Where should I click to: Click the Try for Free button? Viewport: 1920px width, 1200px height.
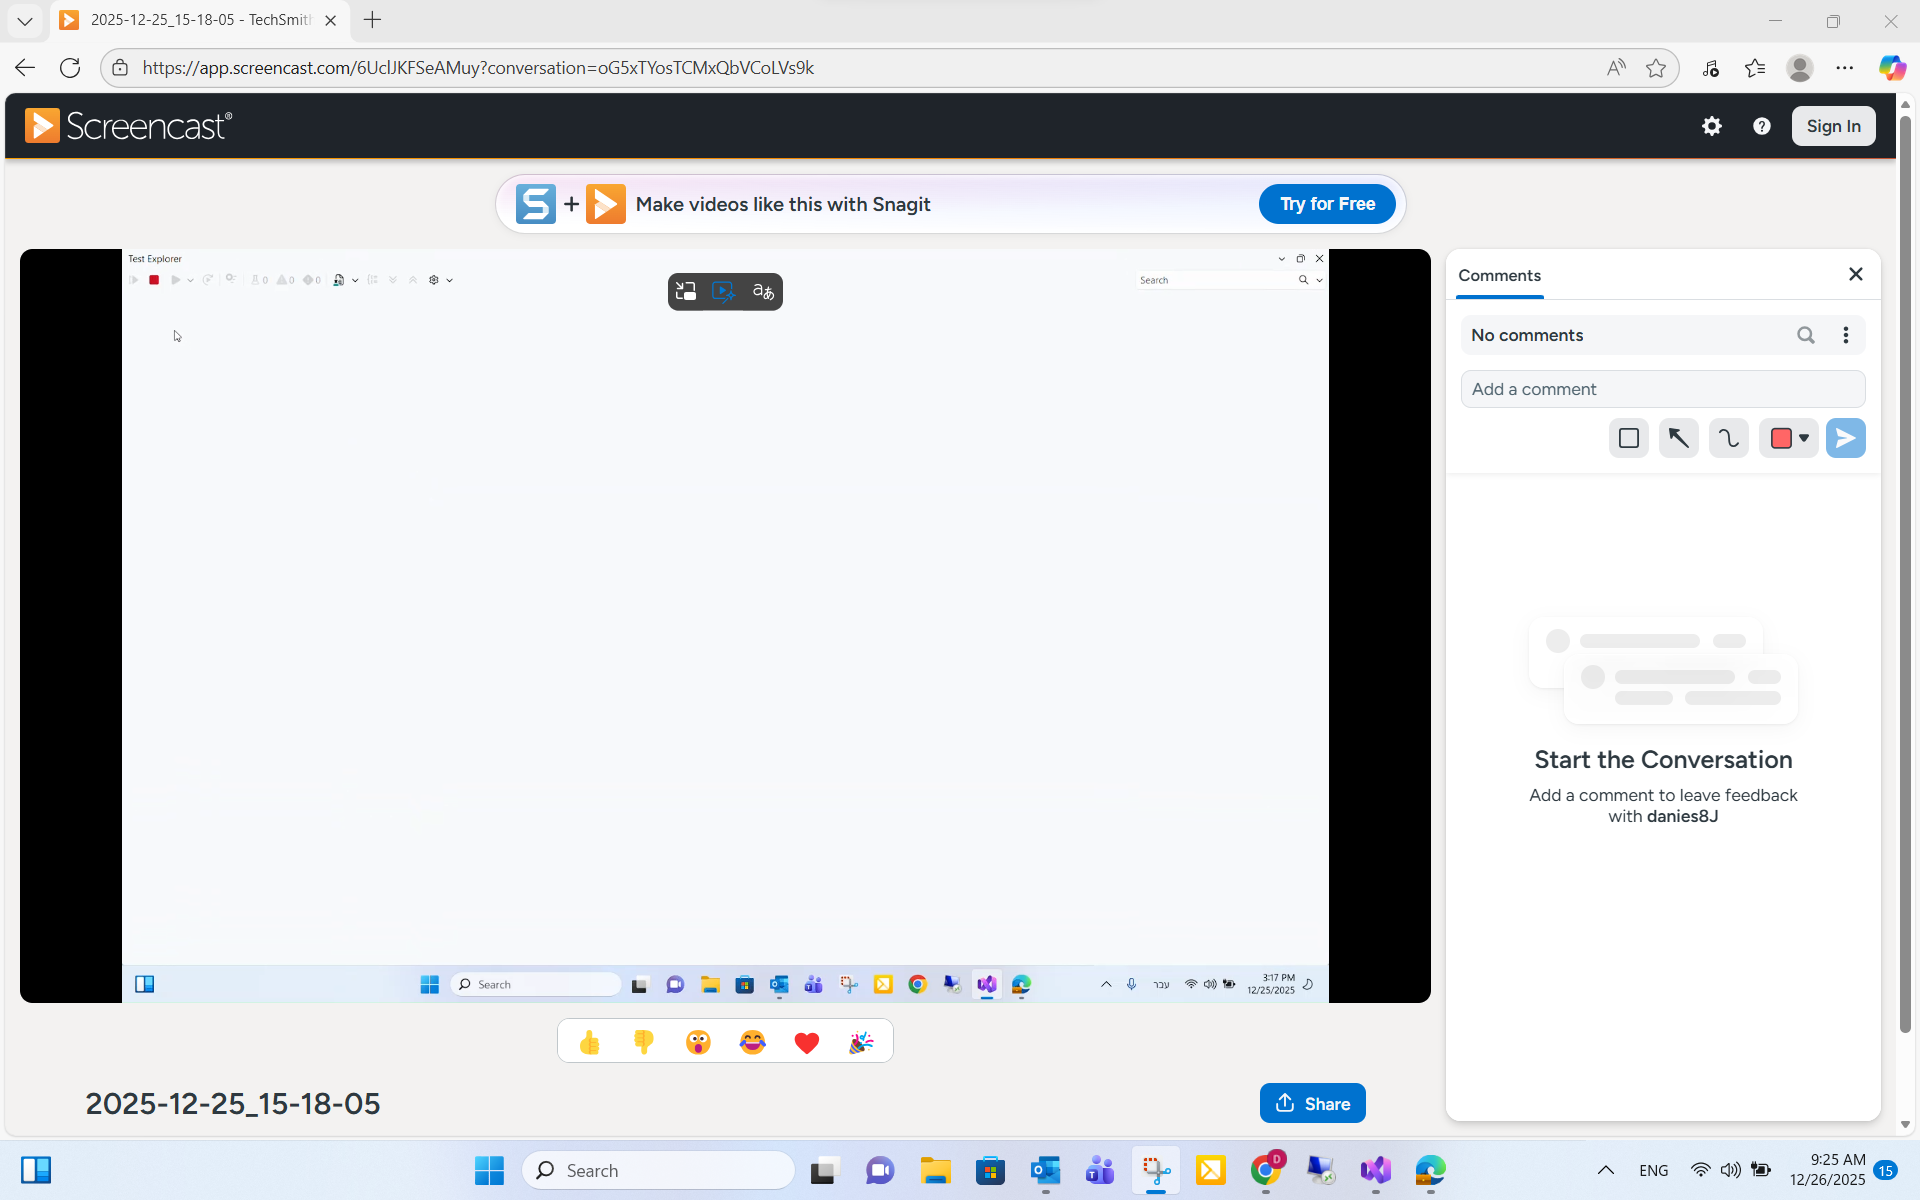pyautogui.click(x=1327, y=203)
